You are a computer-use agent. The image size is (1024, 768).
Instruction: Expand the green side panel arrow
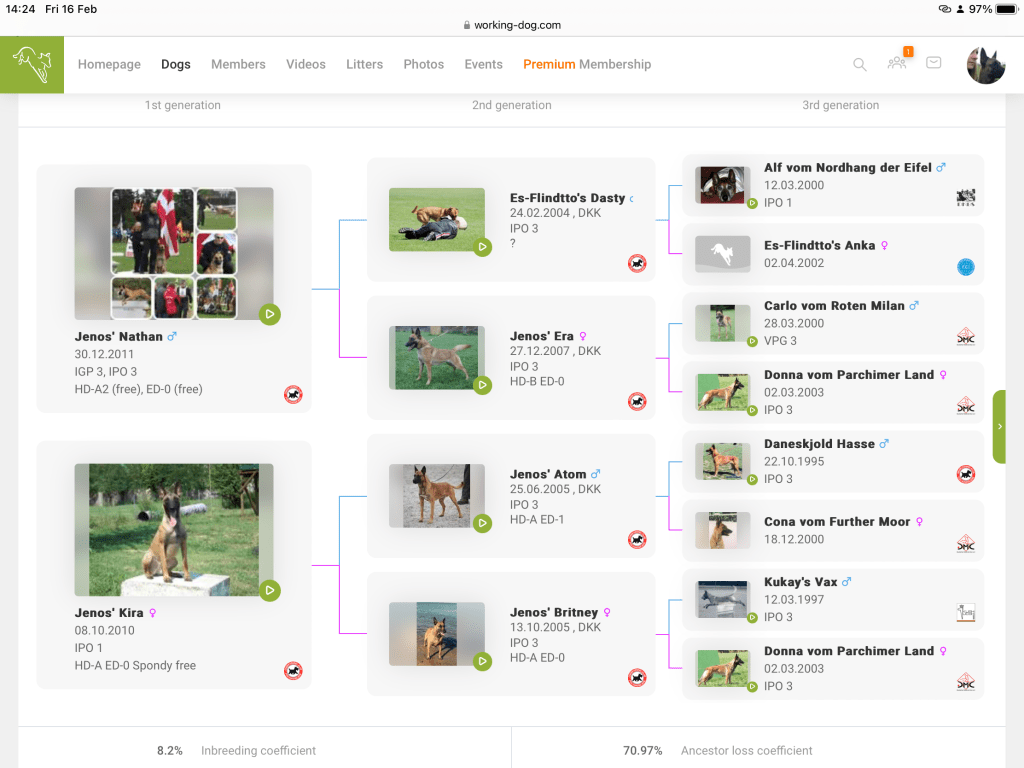999,426
